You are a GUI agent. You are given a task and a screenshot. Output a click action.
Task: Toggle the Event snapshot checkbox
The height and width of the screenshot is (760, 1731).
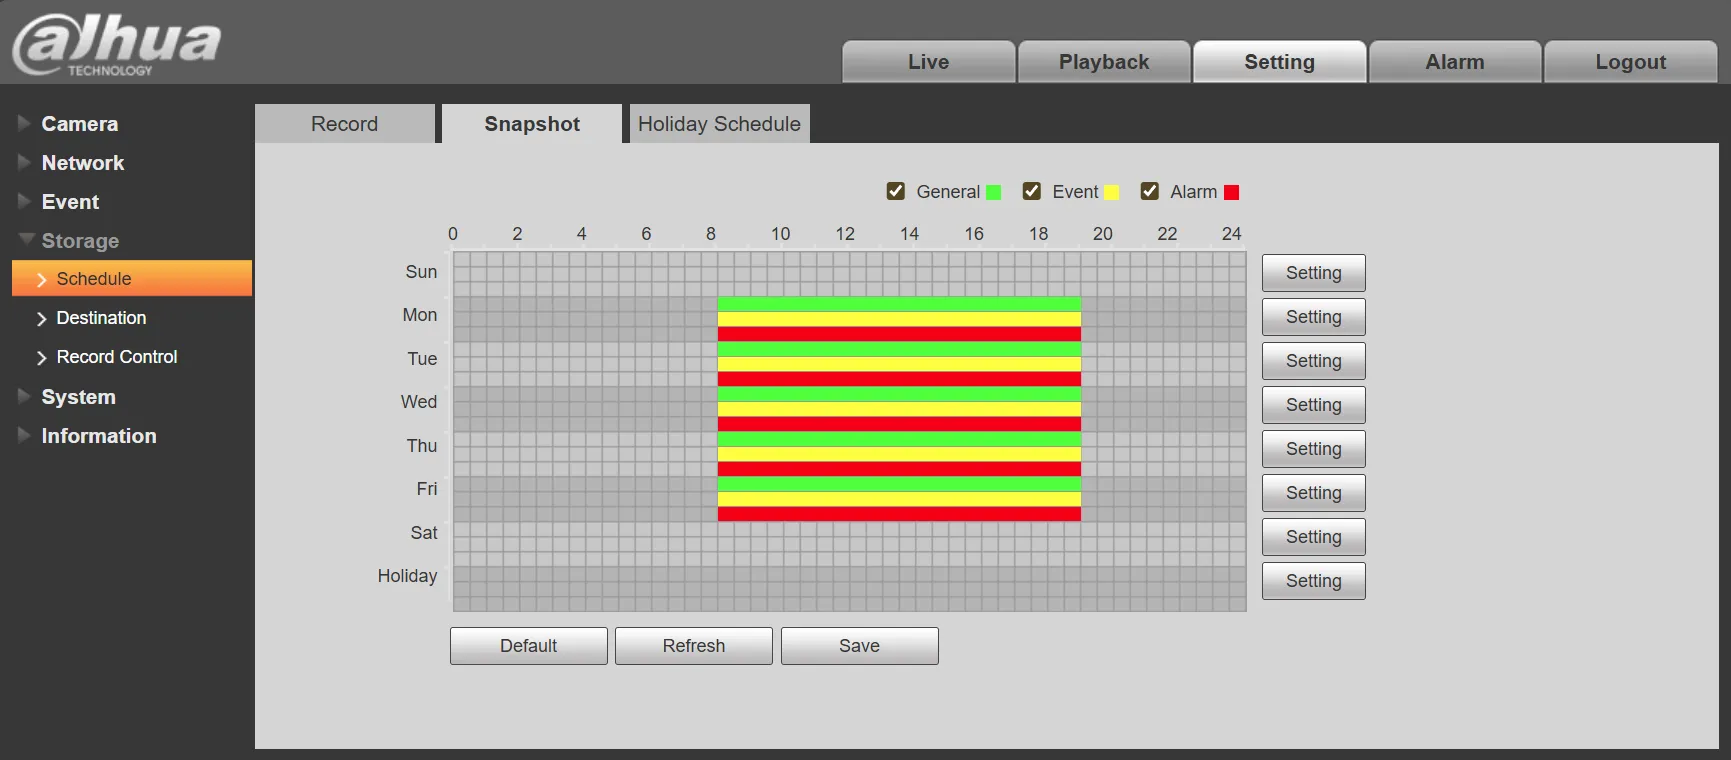(x=1032, y=191)
